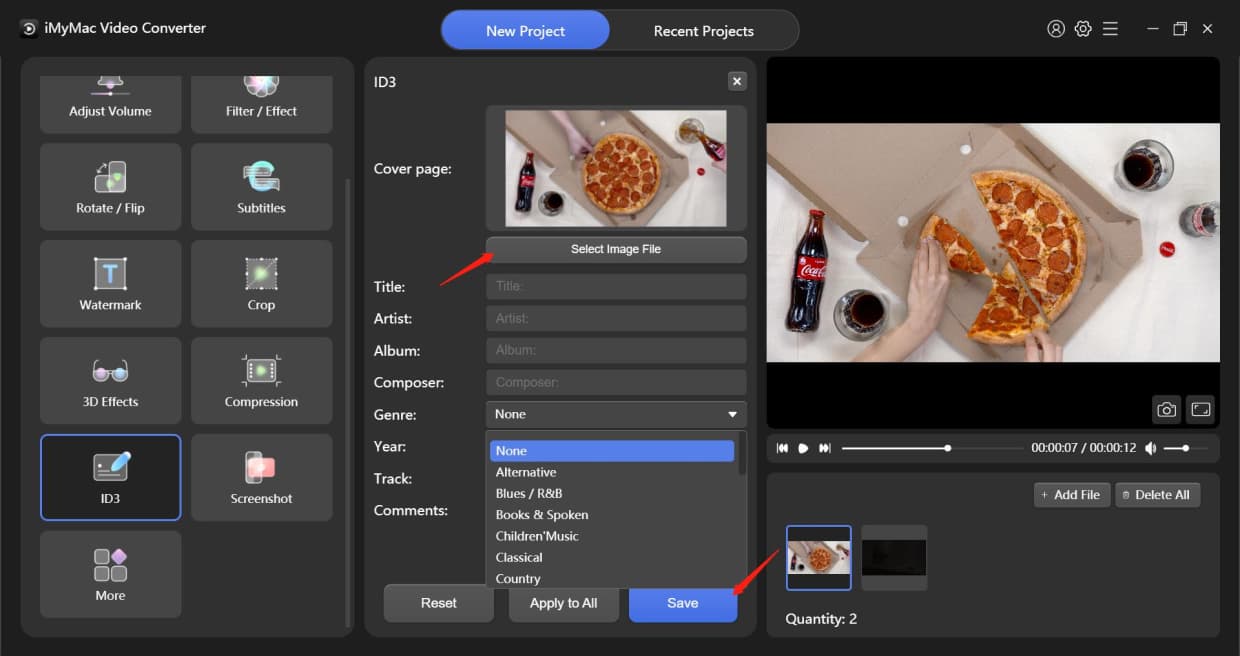
Task: Click the 00:00:07 / 00:00:12 time display
Action: point(1083,448)
